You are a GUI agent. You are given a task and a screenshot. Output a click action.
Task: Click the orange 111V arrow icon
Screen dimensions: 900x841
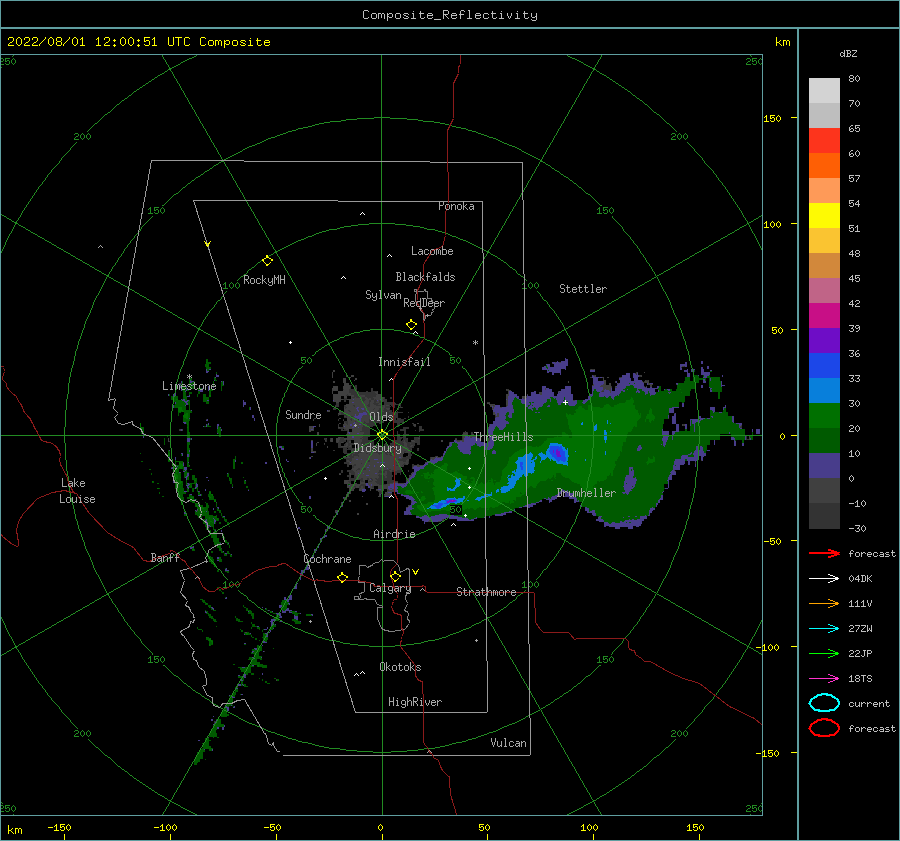(824, 603)
